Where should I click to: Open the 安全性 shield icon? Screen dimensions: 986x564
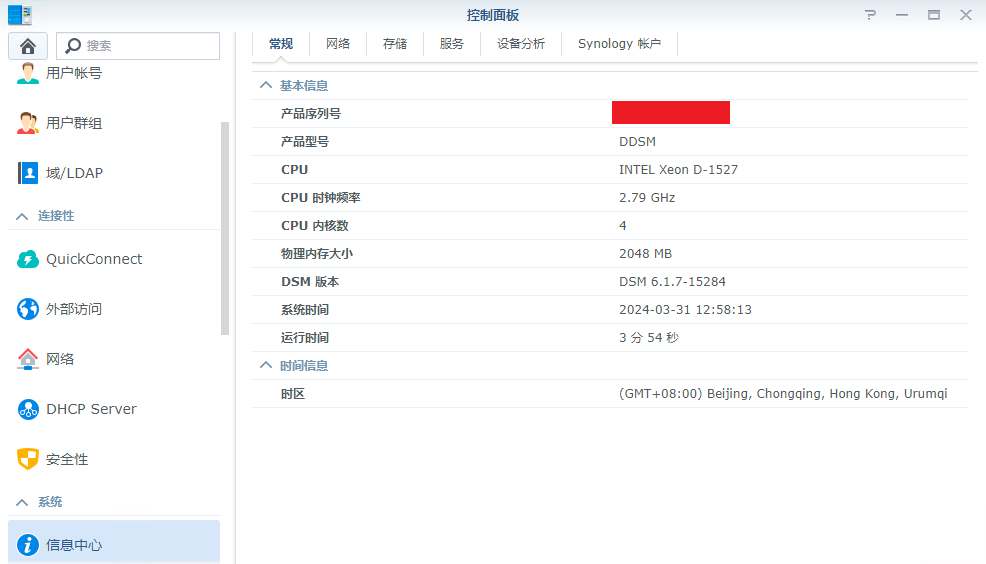(28, 459)
